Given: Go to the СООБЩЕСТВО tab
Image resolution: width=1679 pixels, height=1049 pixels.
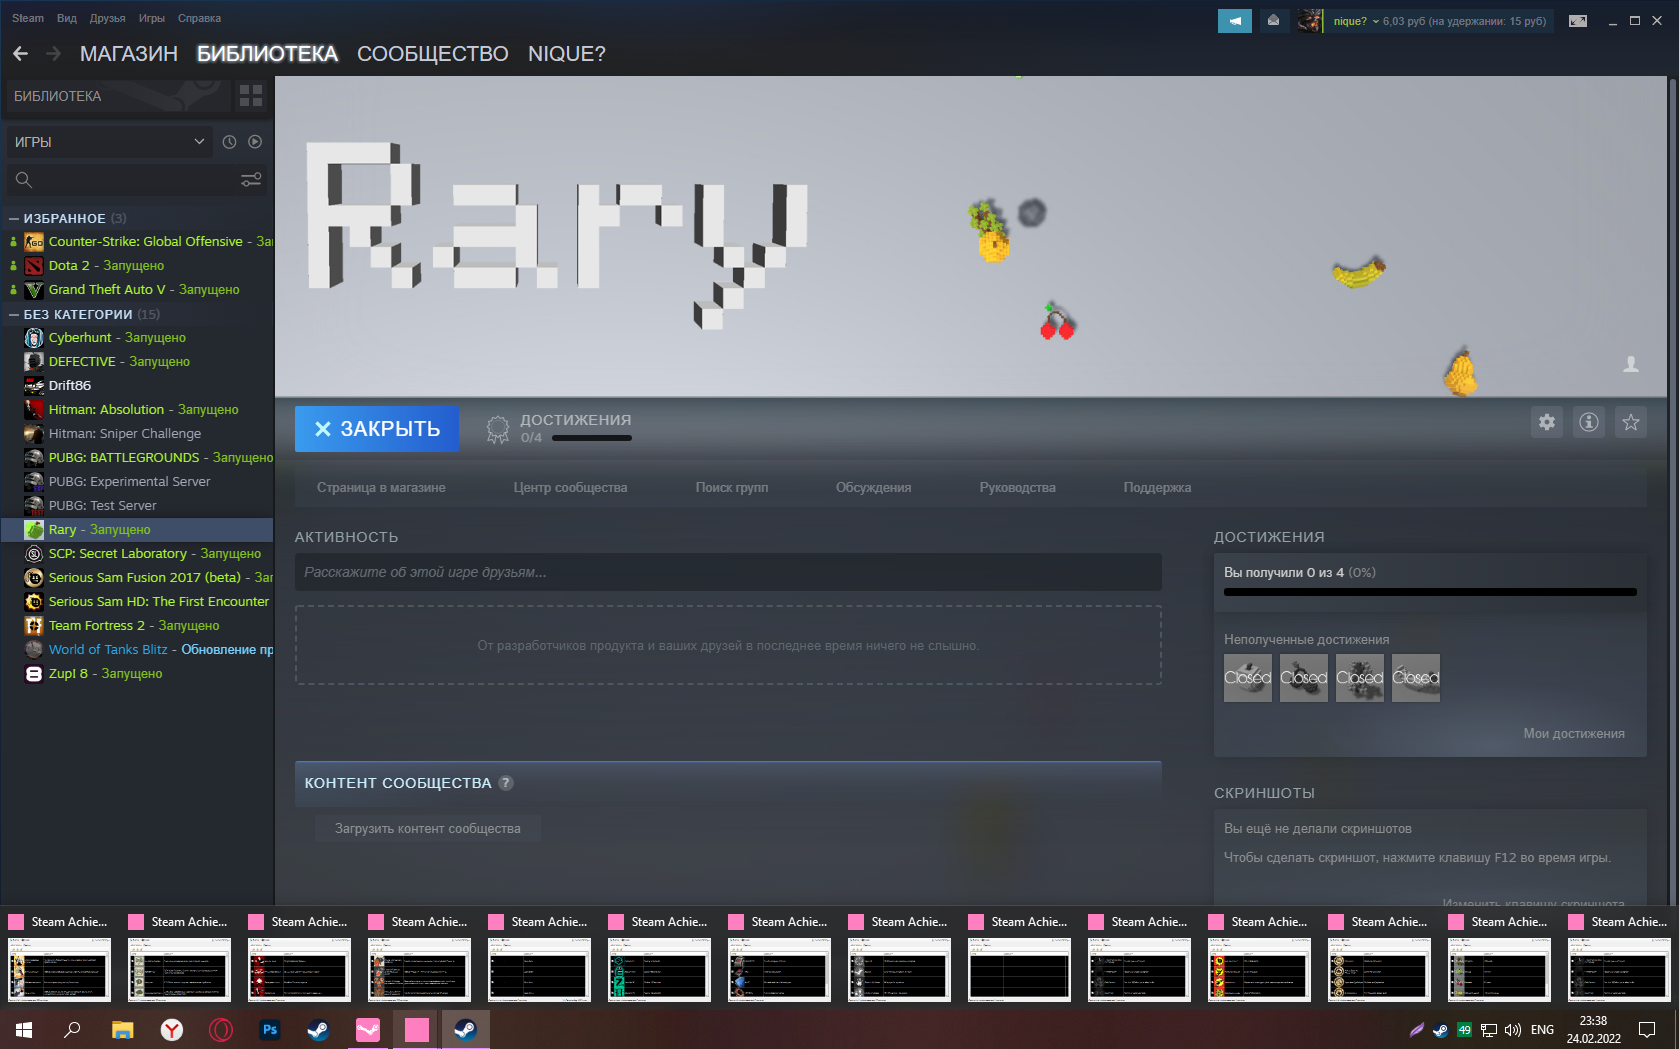Looking at the screenshot, I should [433, 54].
